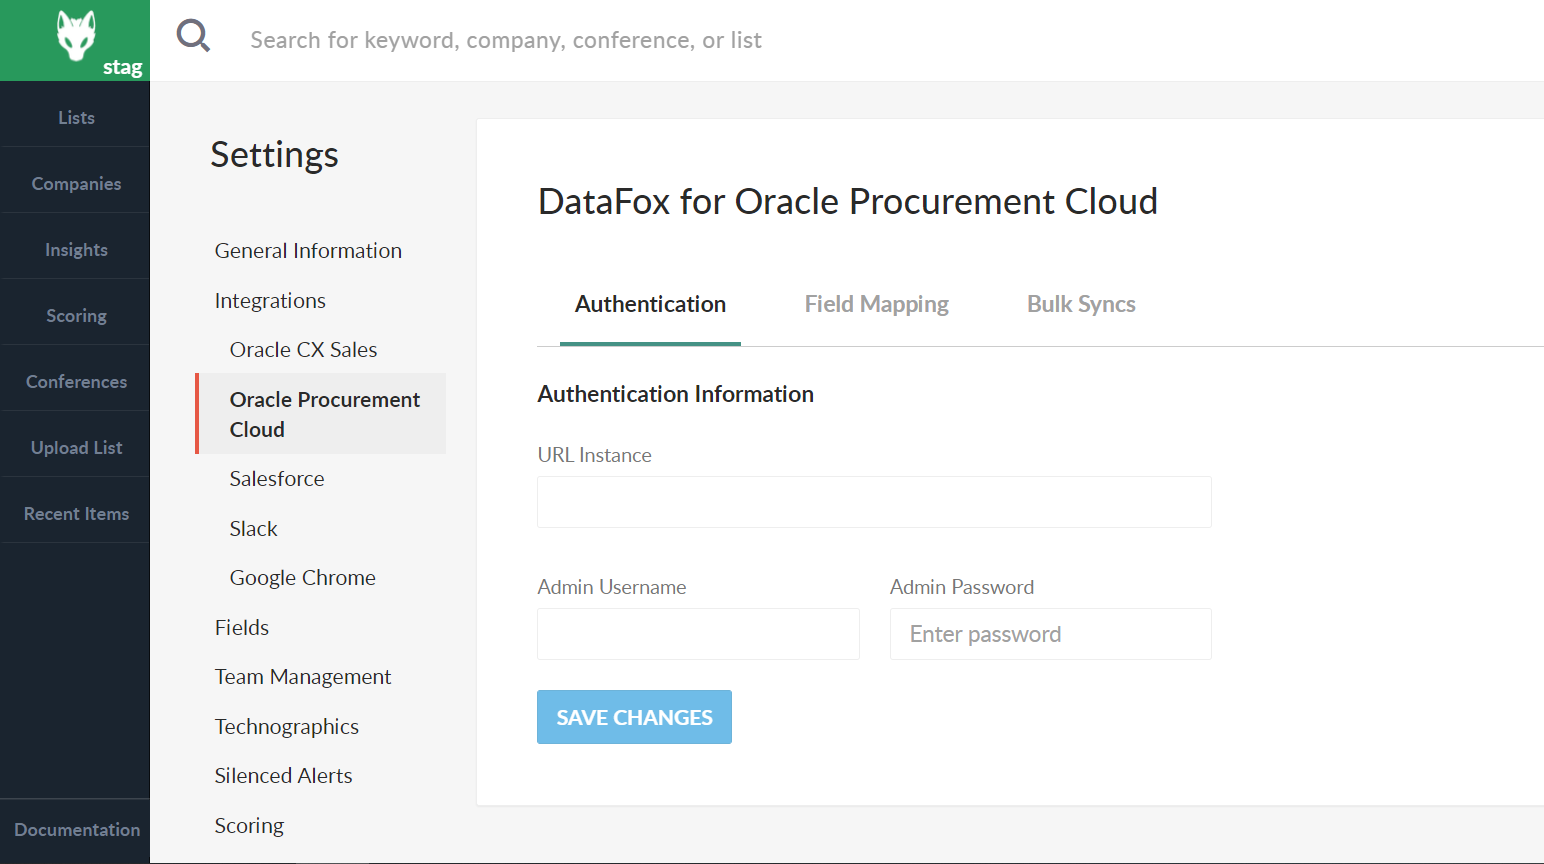Open Conferences in the sidebar
Viewport: 1544px width, 864px height.
coord(76,382)
